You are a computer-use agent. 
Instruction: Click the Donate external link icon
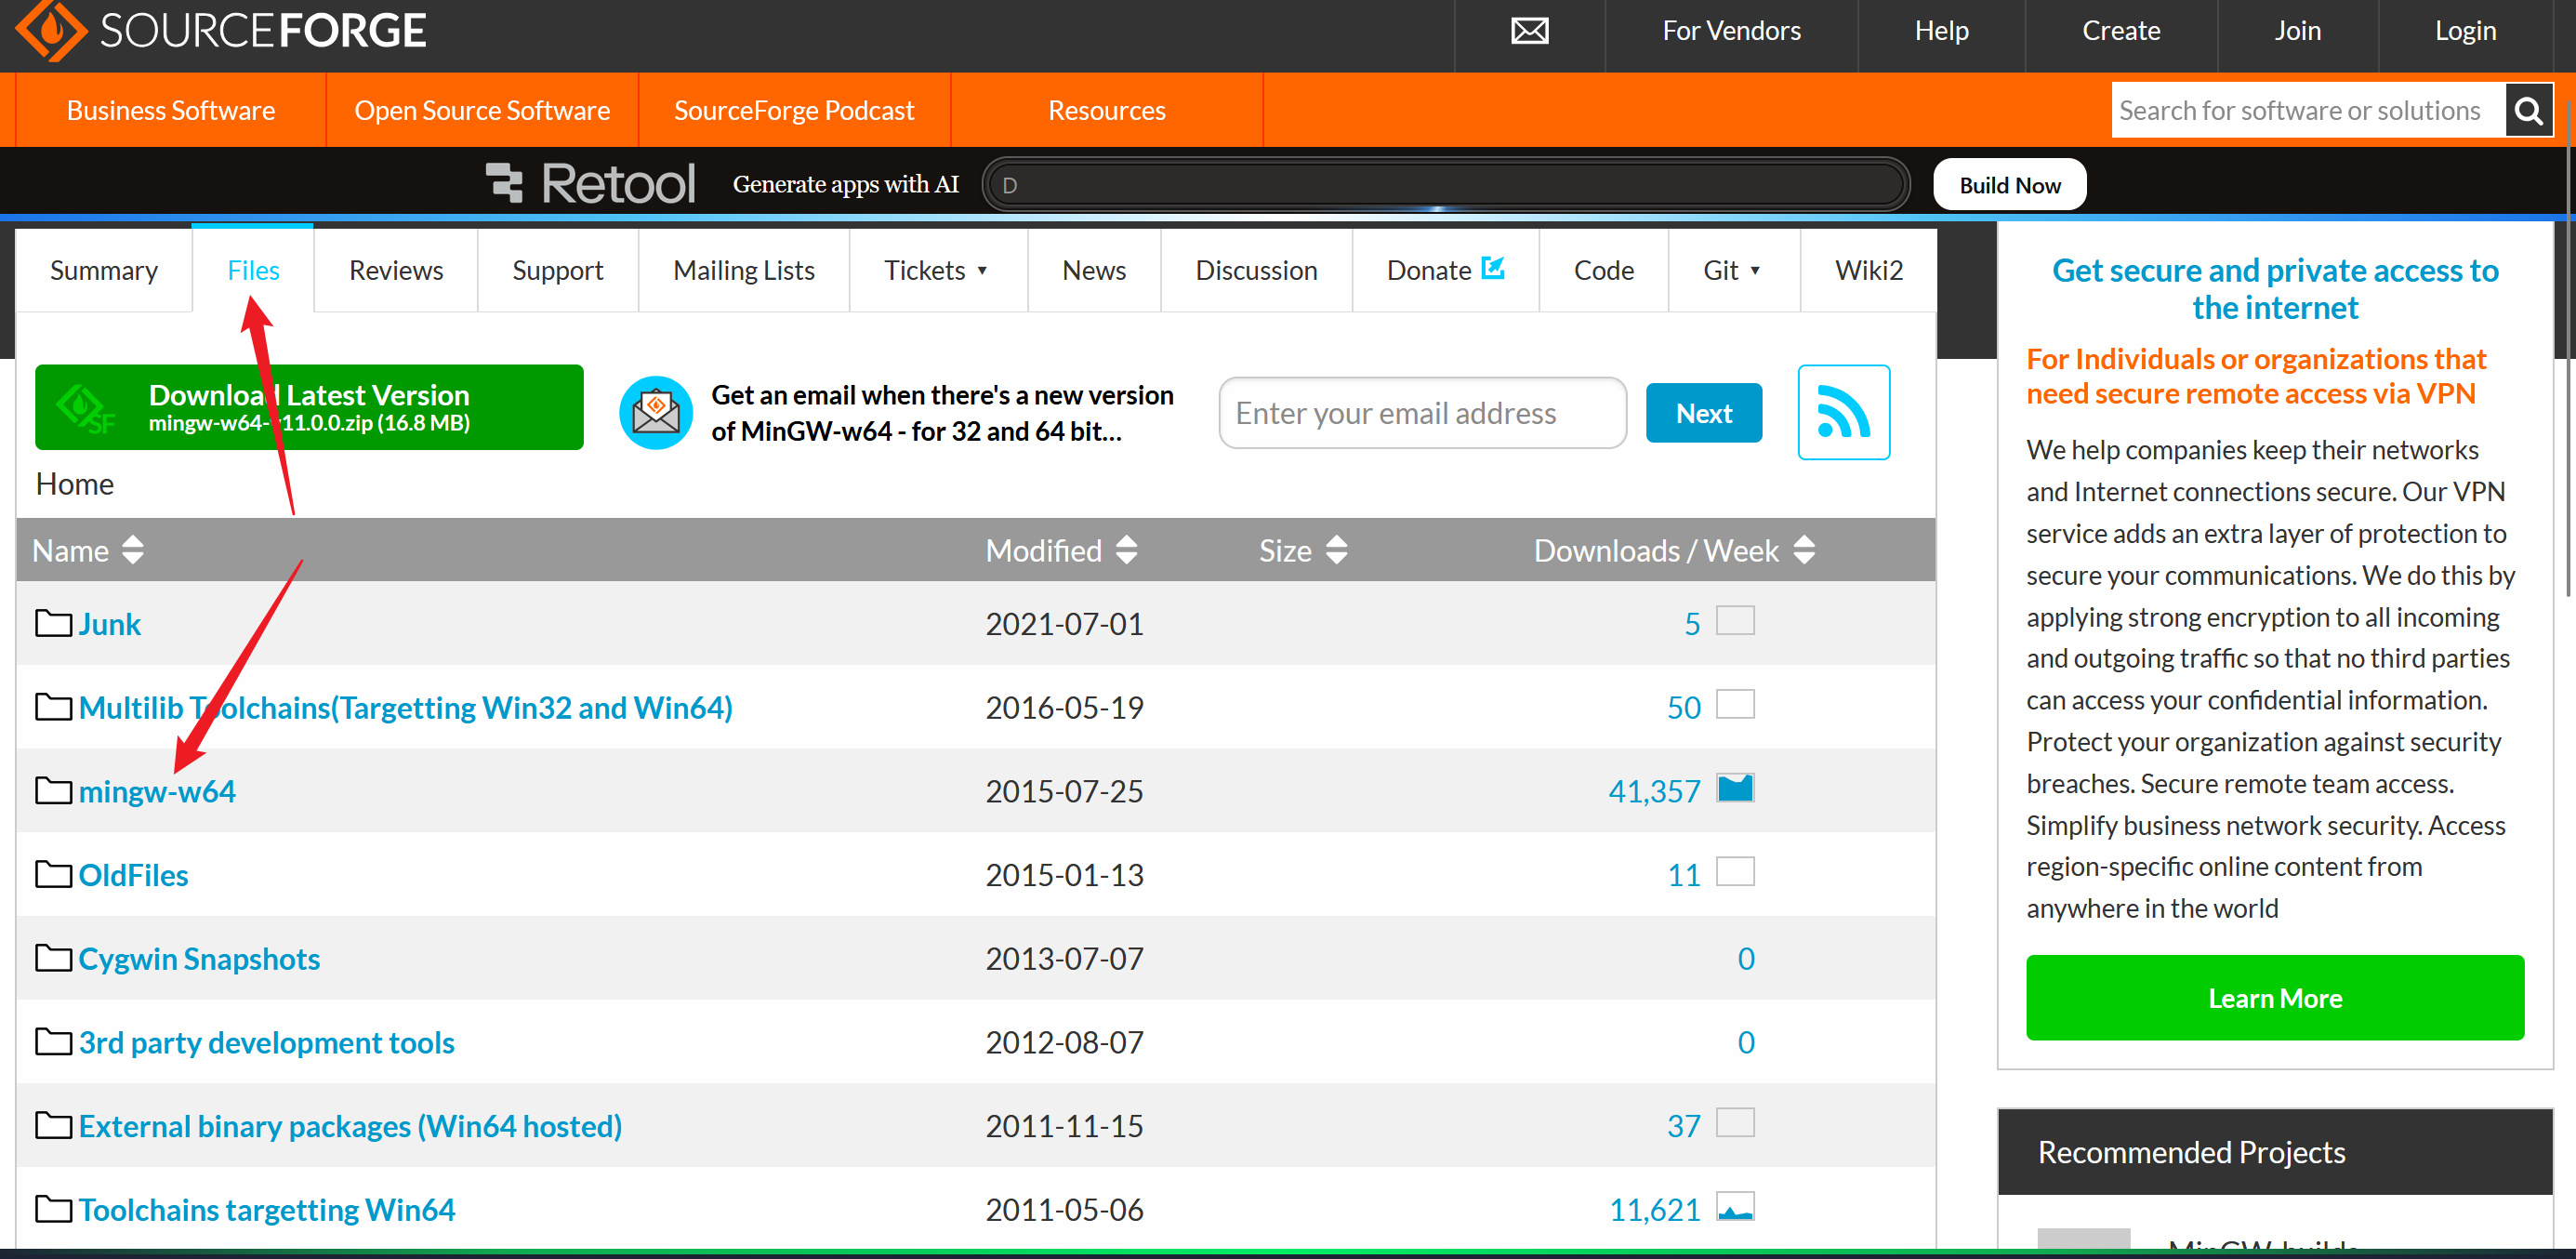1493,268
